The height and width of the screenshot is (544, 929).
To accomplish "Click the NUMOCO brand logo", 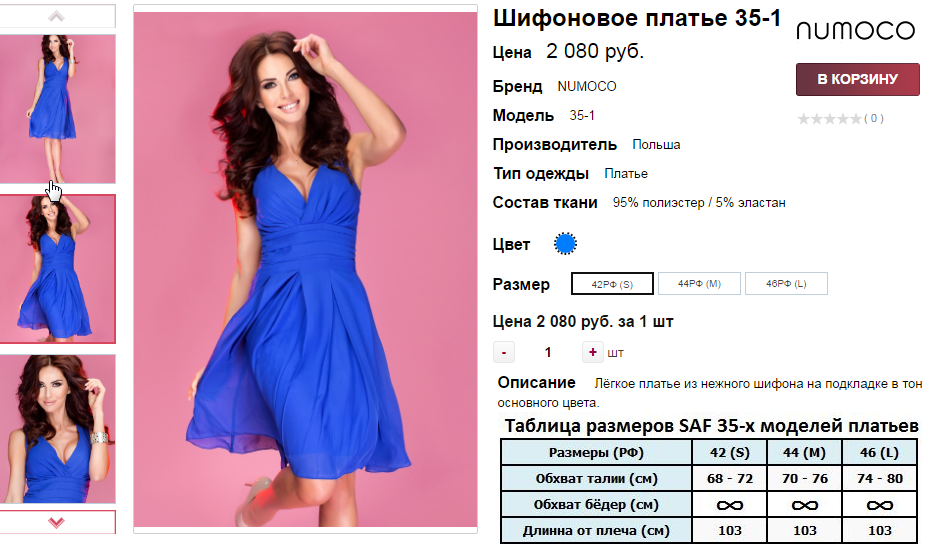I will [x=856, y=30].
